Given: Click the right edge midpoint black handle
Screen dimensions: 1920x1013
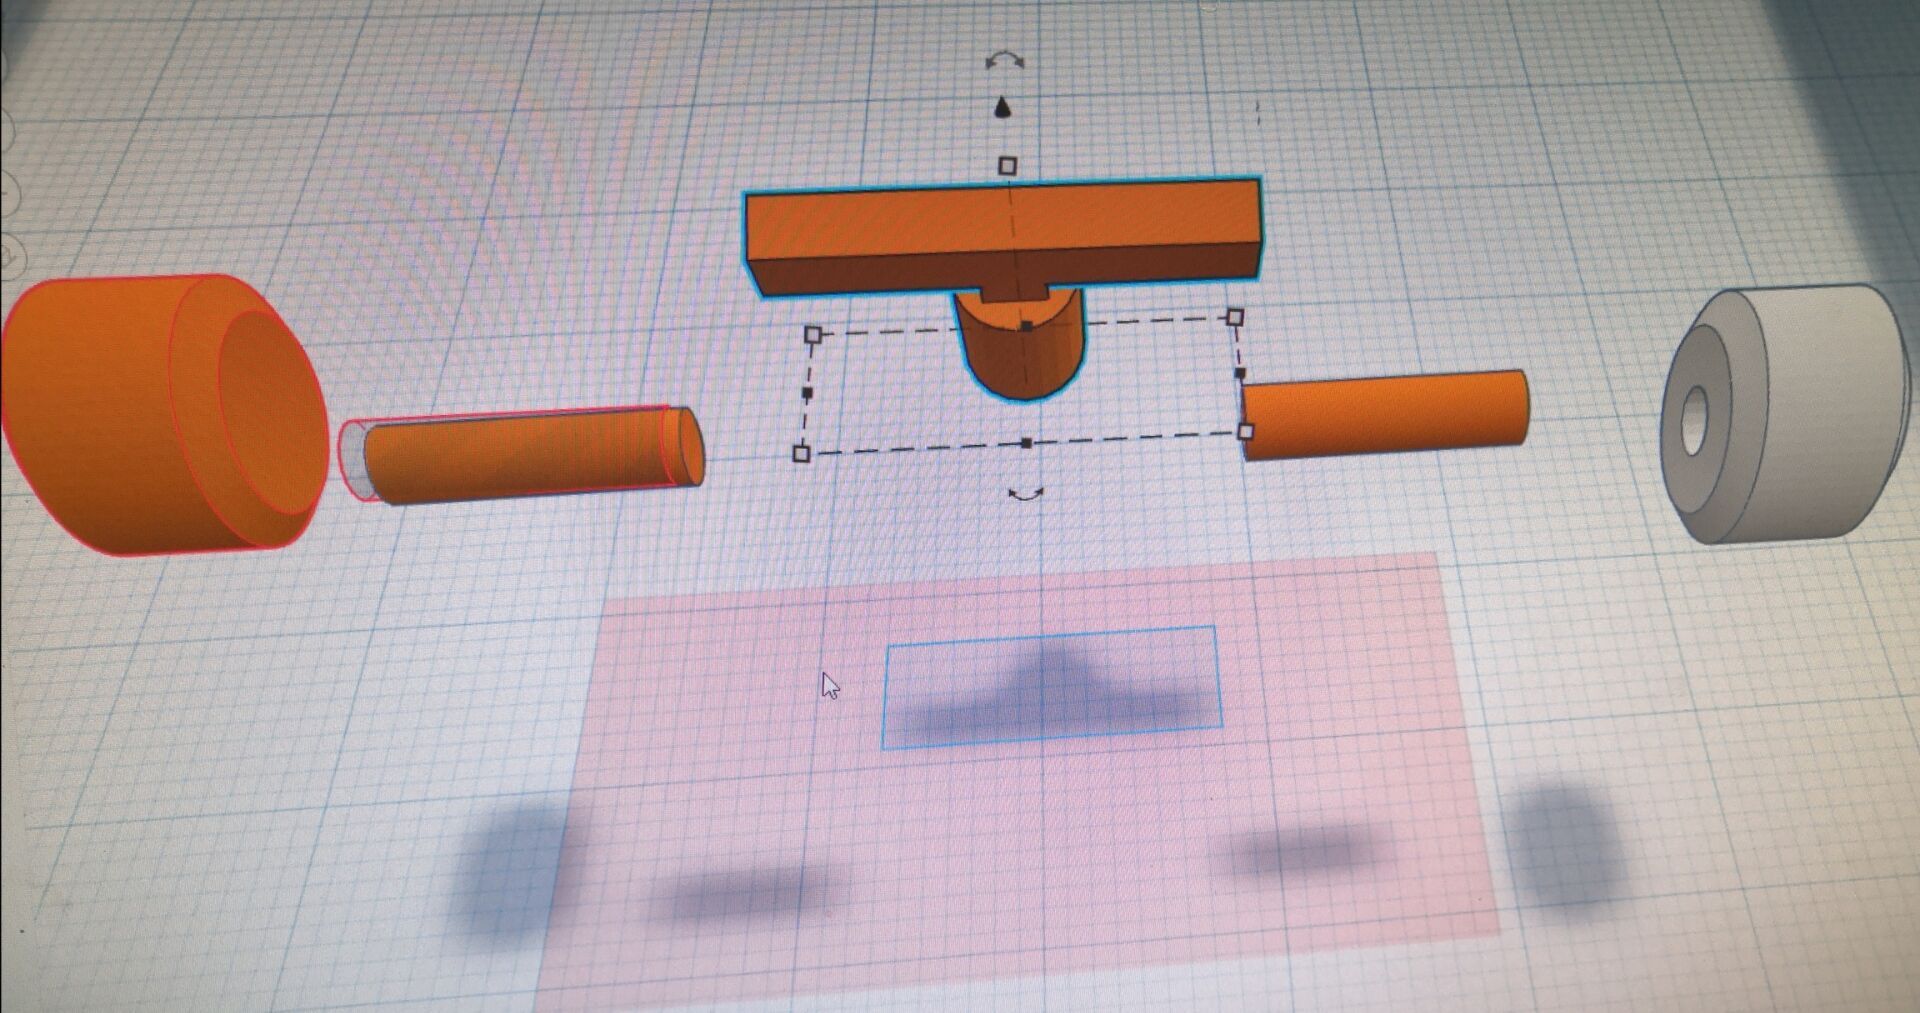Looking at the screenshot, I should tap(1240, 374).
